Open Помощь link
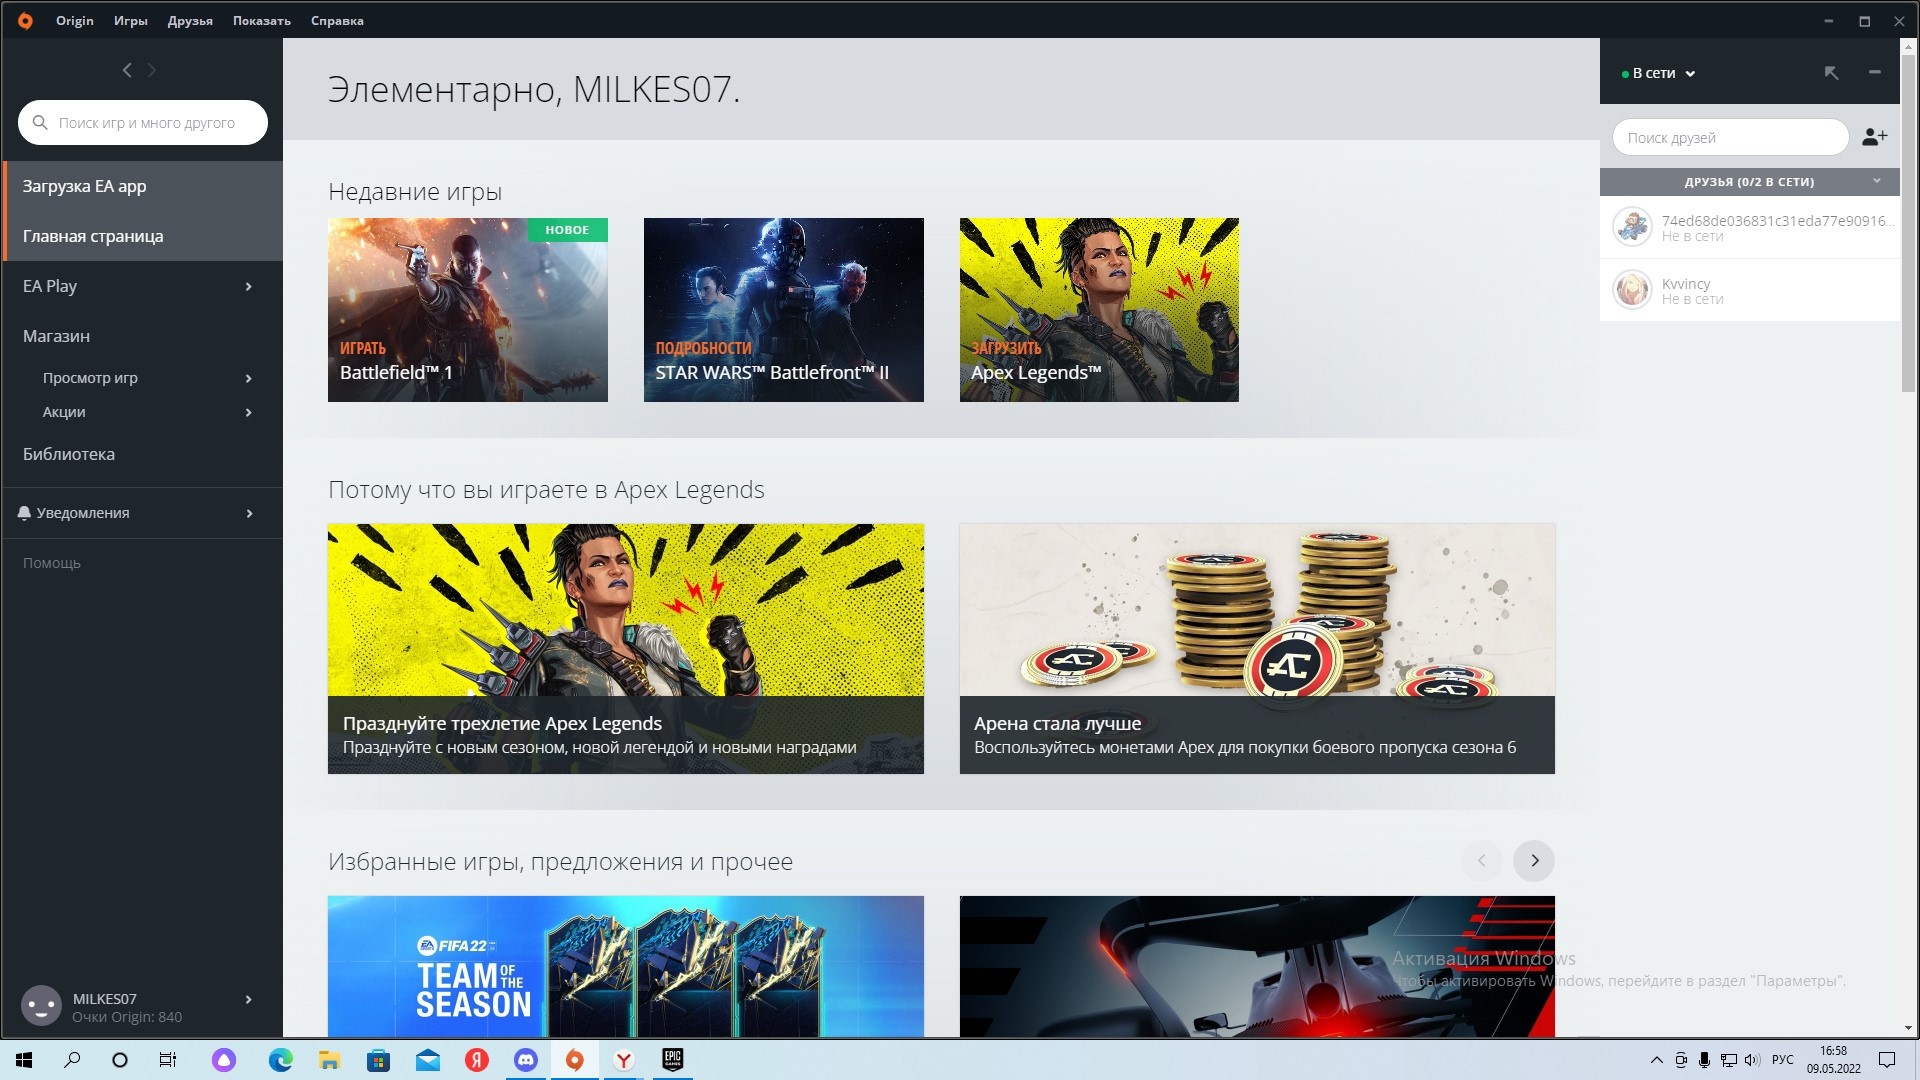The width and height of the screenshot is (1920, 1080). (52, 563)
